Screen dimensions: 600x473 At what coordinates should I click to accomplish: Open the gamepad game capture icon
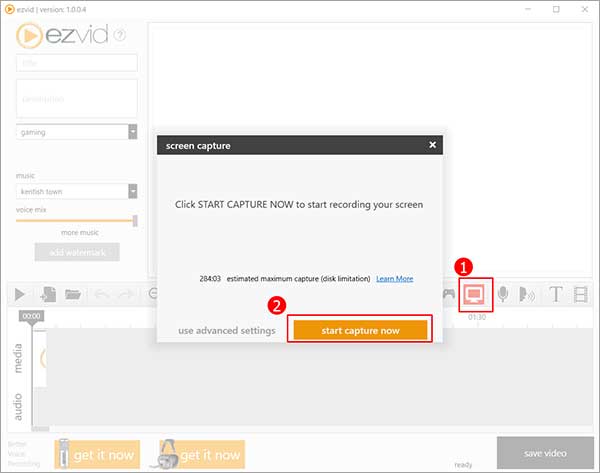click(x=449, y=294)
